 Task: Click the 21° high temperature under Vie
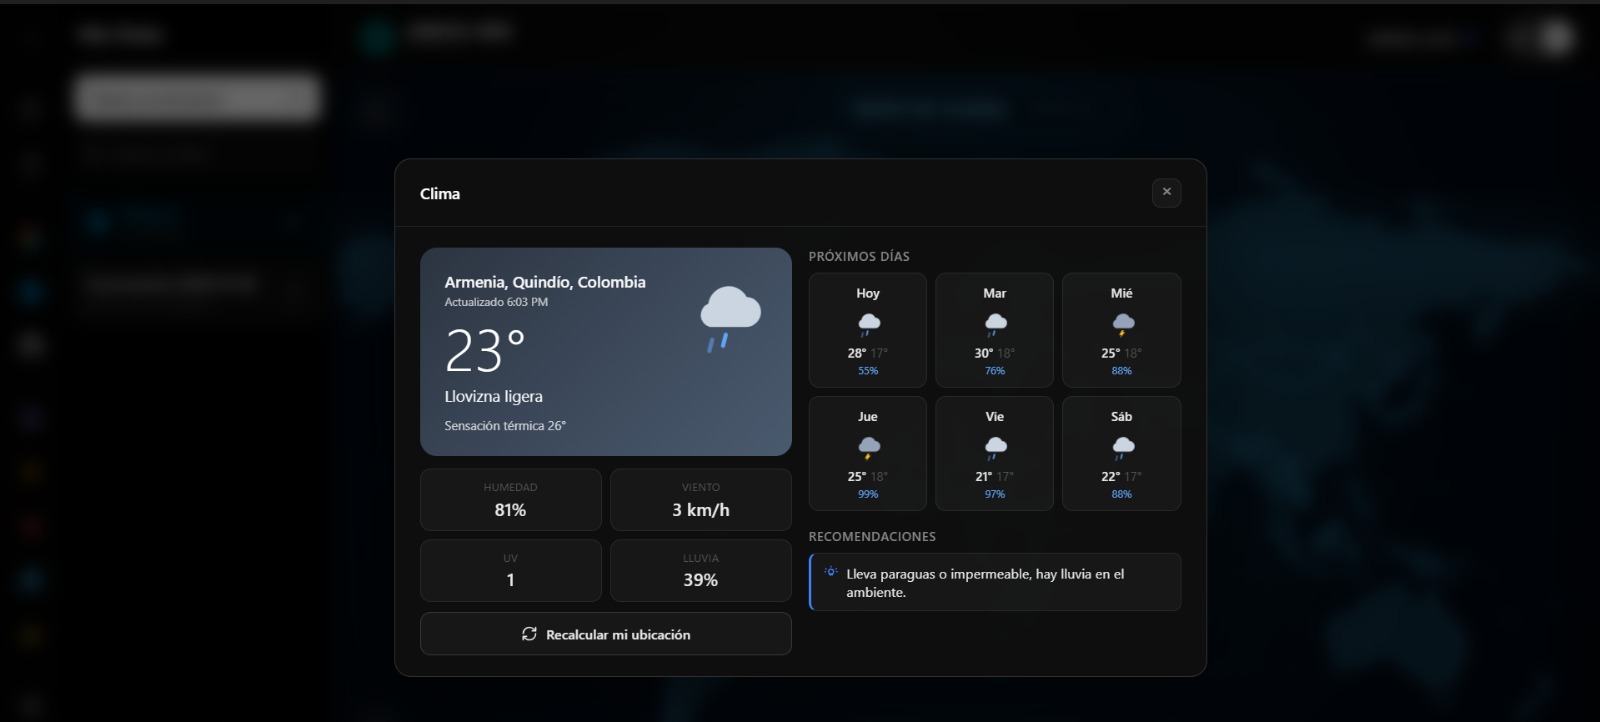coord(984,477)
